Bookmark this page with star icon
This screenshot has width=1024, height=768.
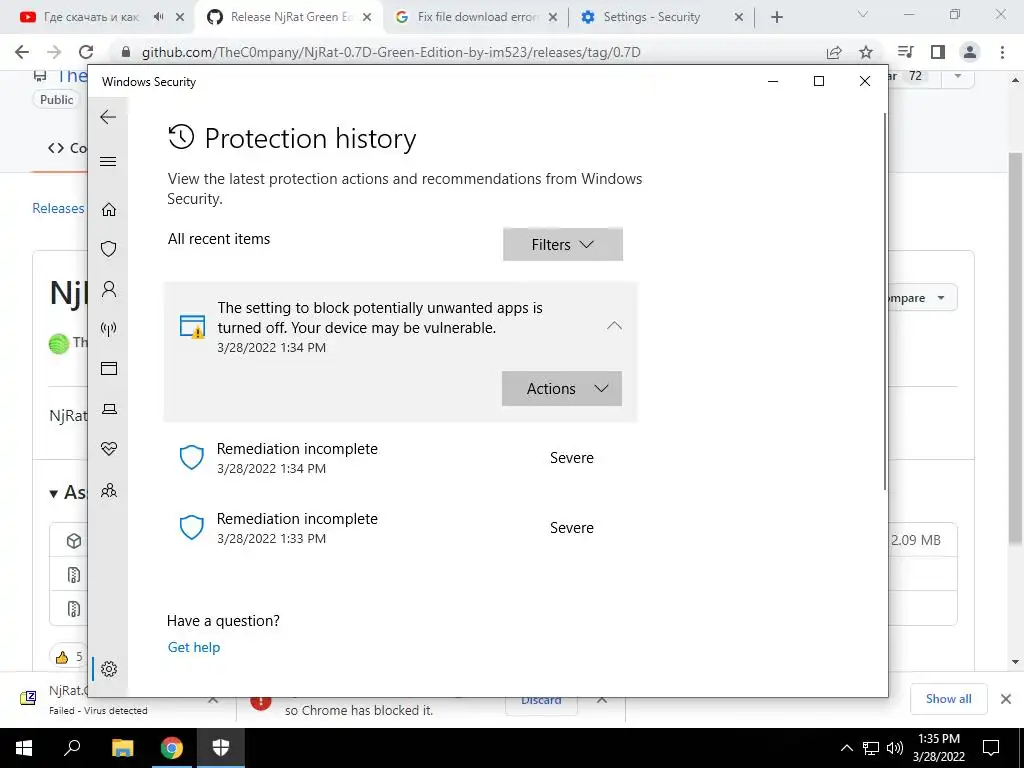point(866,52)
